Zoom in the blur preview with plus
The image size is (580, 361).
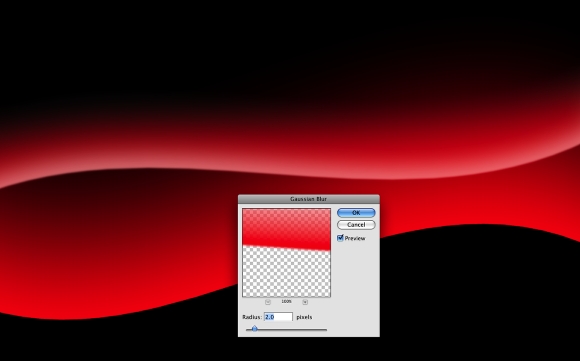[305, 302]
